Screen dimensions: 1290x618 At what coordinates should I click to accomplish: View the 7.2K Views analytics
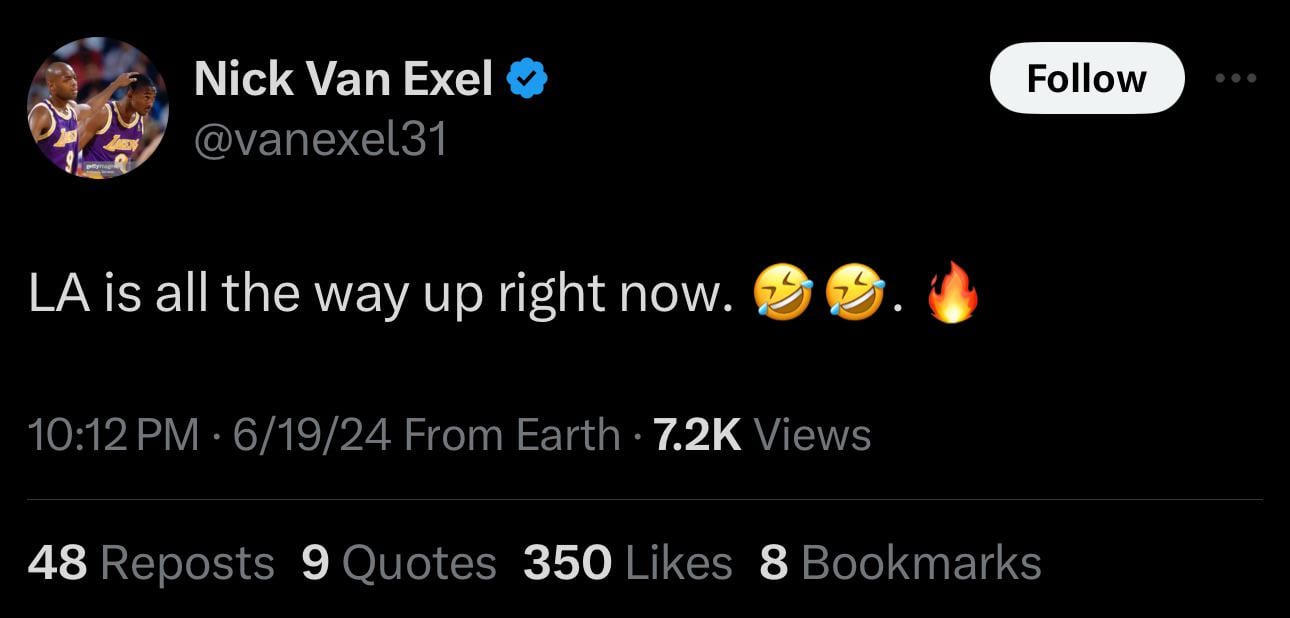pos(761,435)
